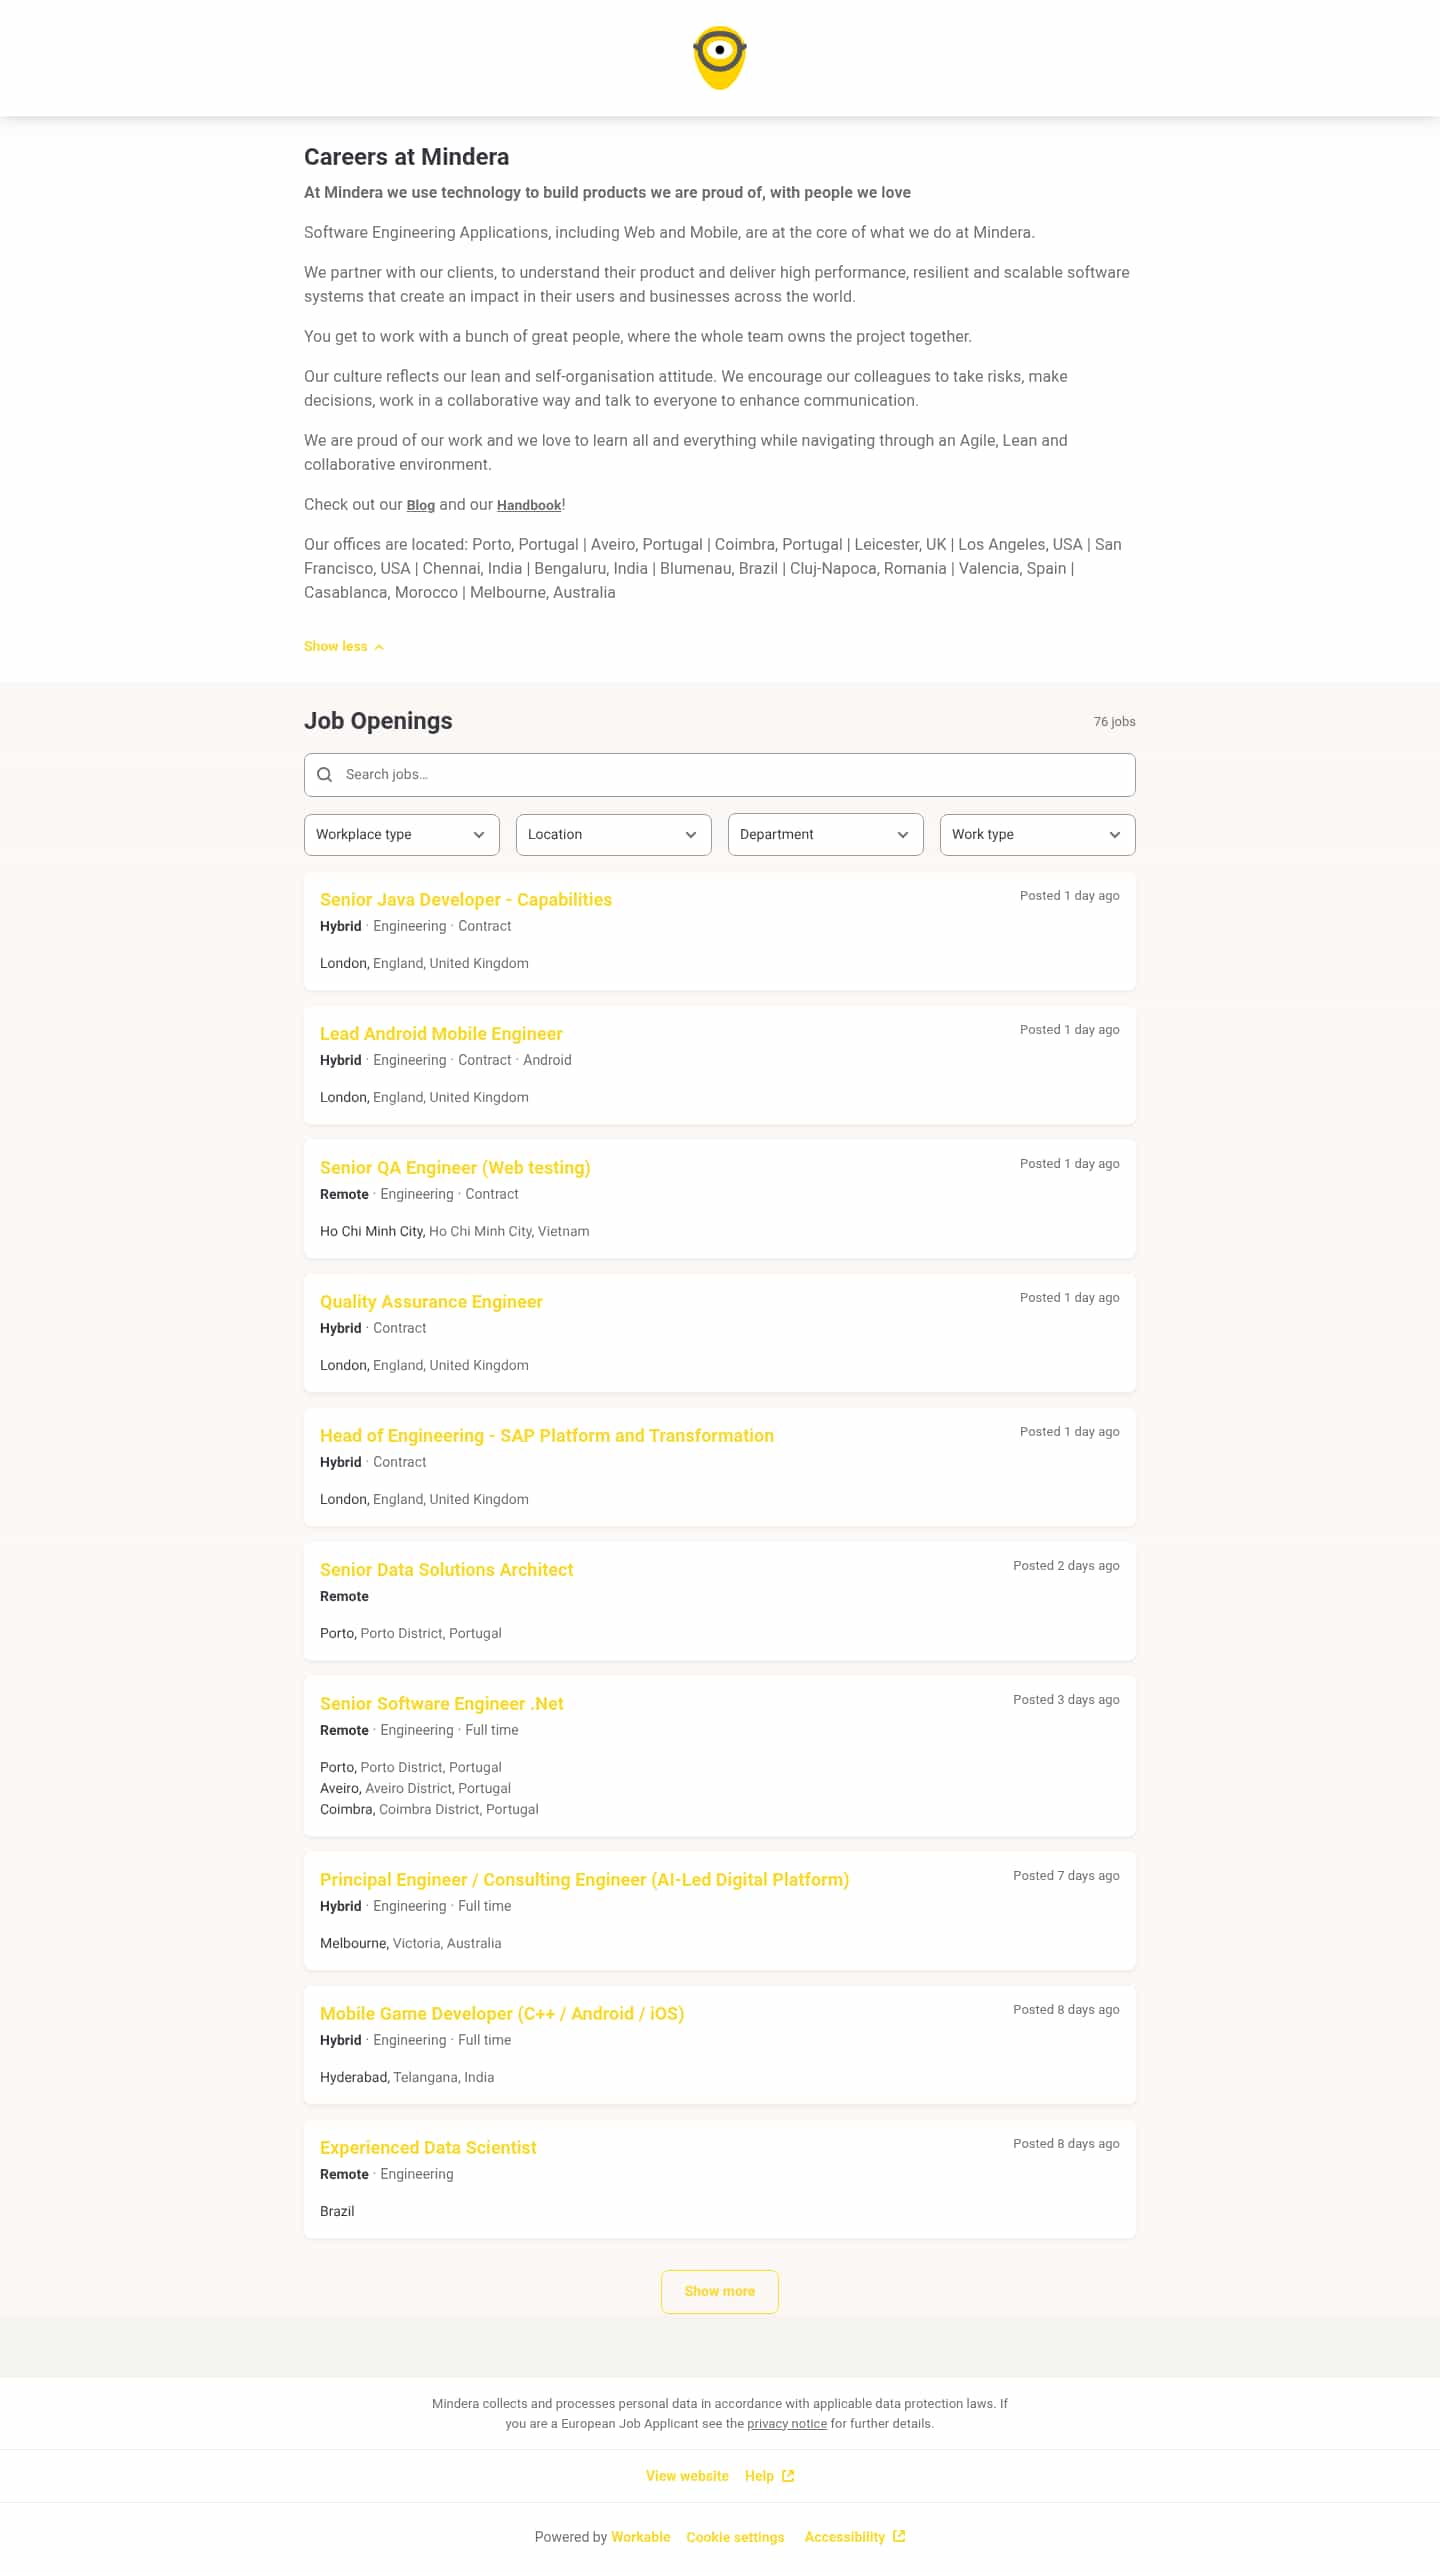Click the search magnifier icon
This screenshot has width=1440, height=2572.
pos(325,775)
